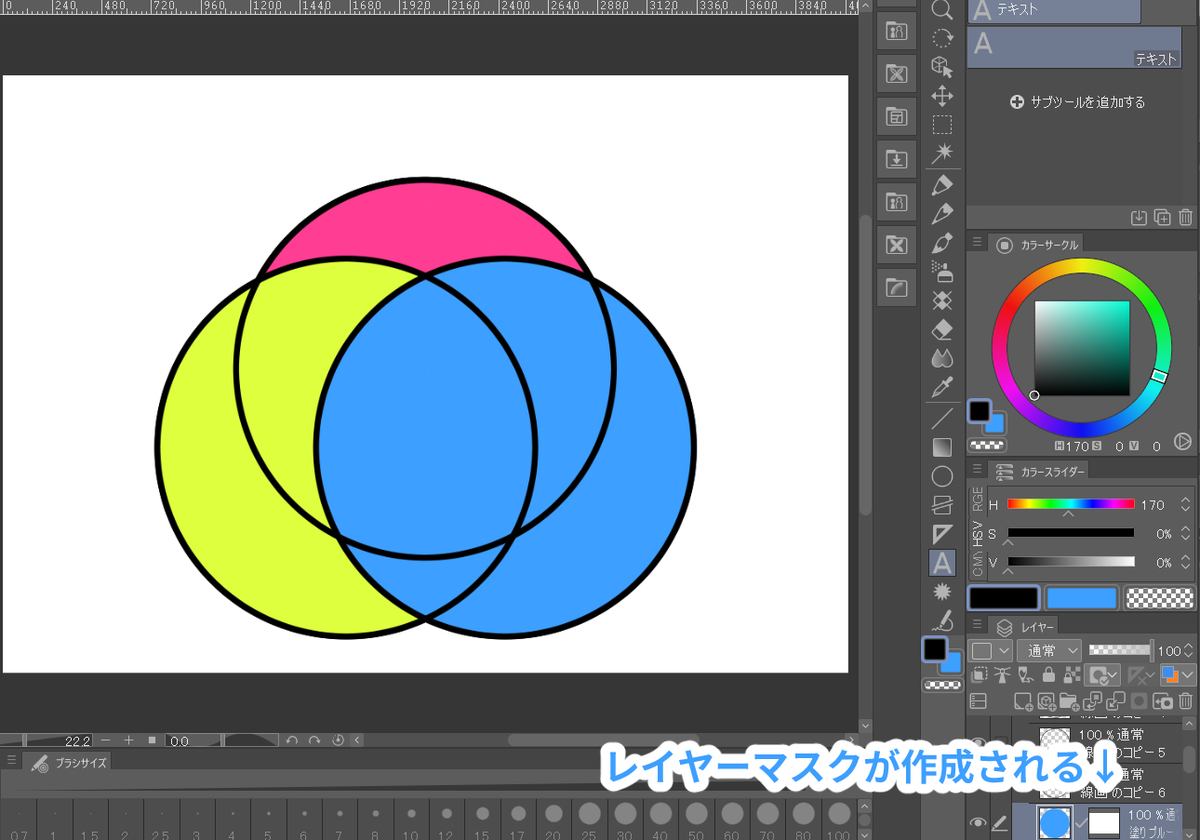This screenshot has height=840, width=1200.
Task: Zoom out with the minus button
Action: coord(107,740)
